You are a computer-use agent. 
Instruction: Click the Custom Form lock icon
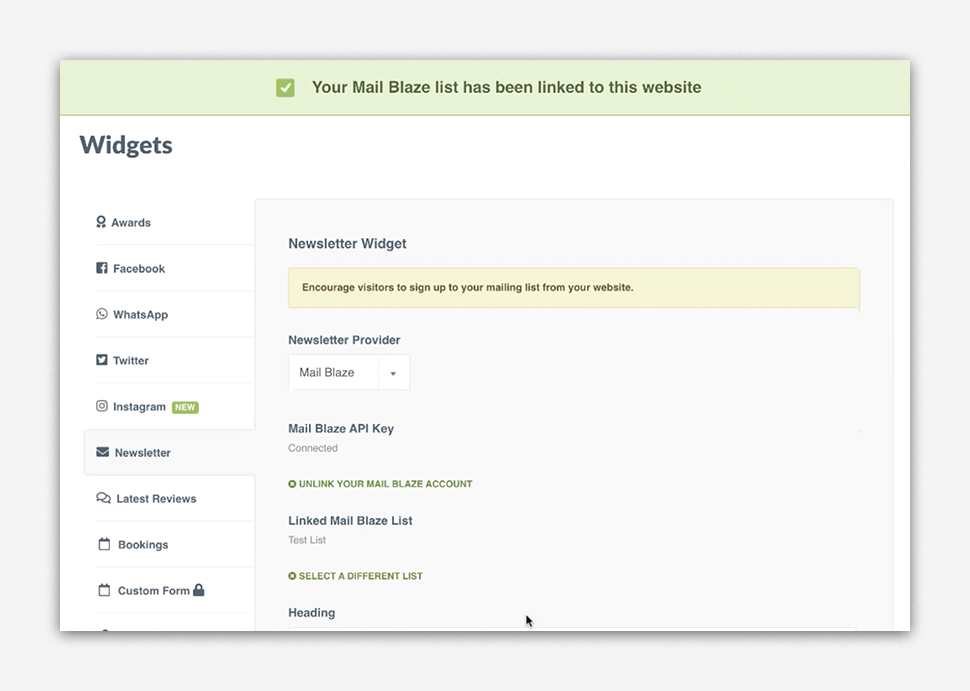click(199, 590)
